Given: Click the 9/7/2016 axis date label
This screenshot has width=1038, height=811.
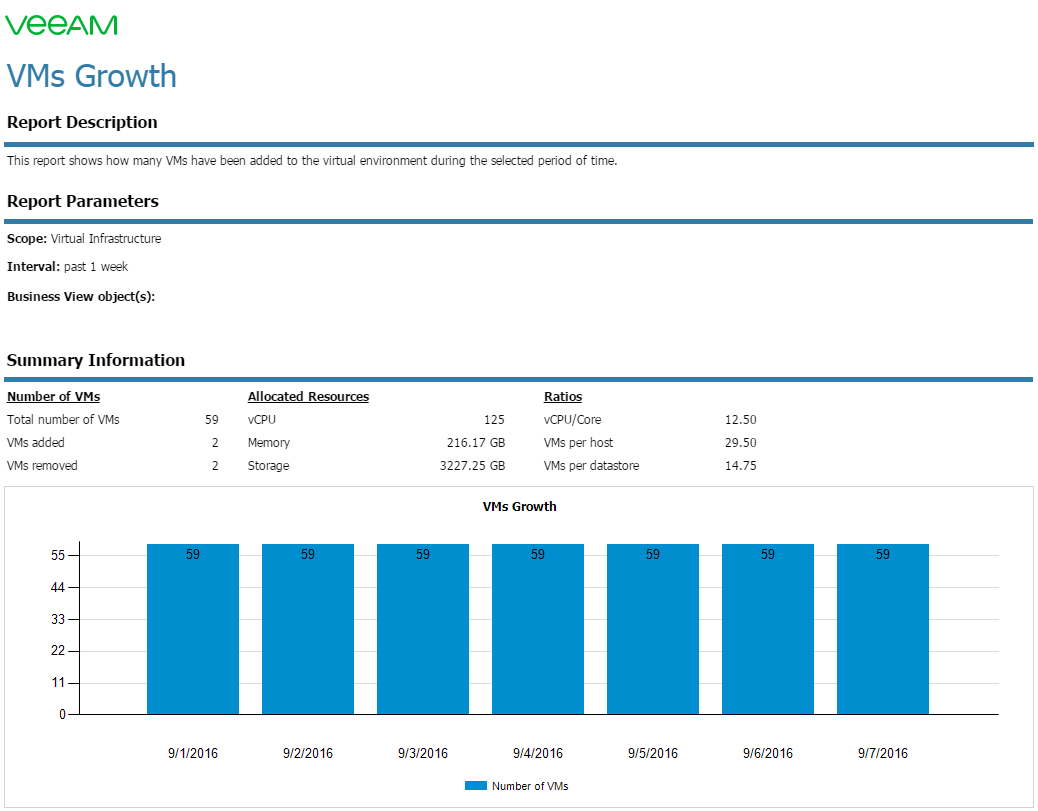Looking at the screenshot, I should click(883, 753).
